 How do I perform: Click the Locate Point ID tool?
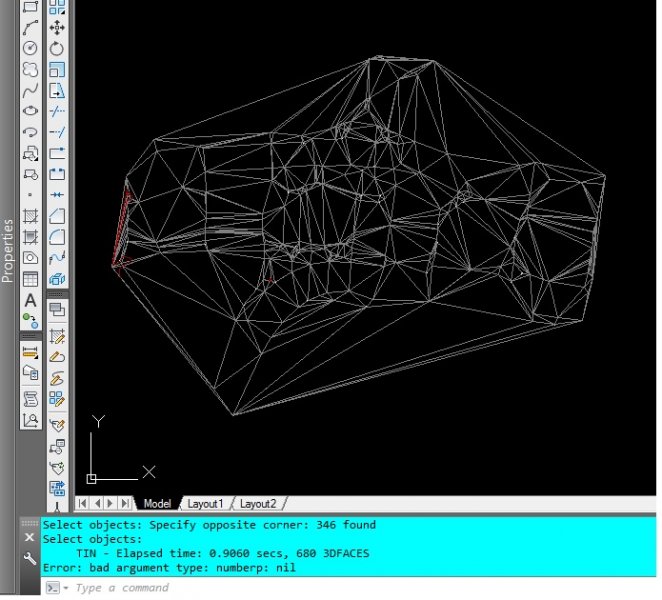point(30,420)
